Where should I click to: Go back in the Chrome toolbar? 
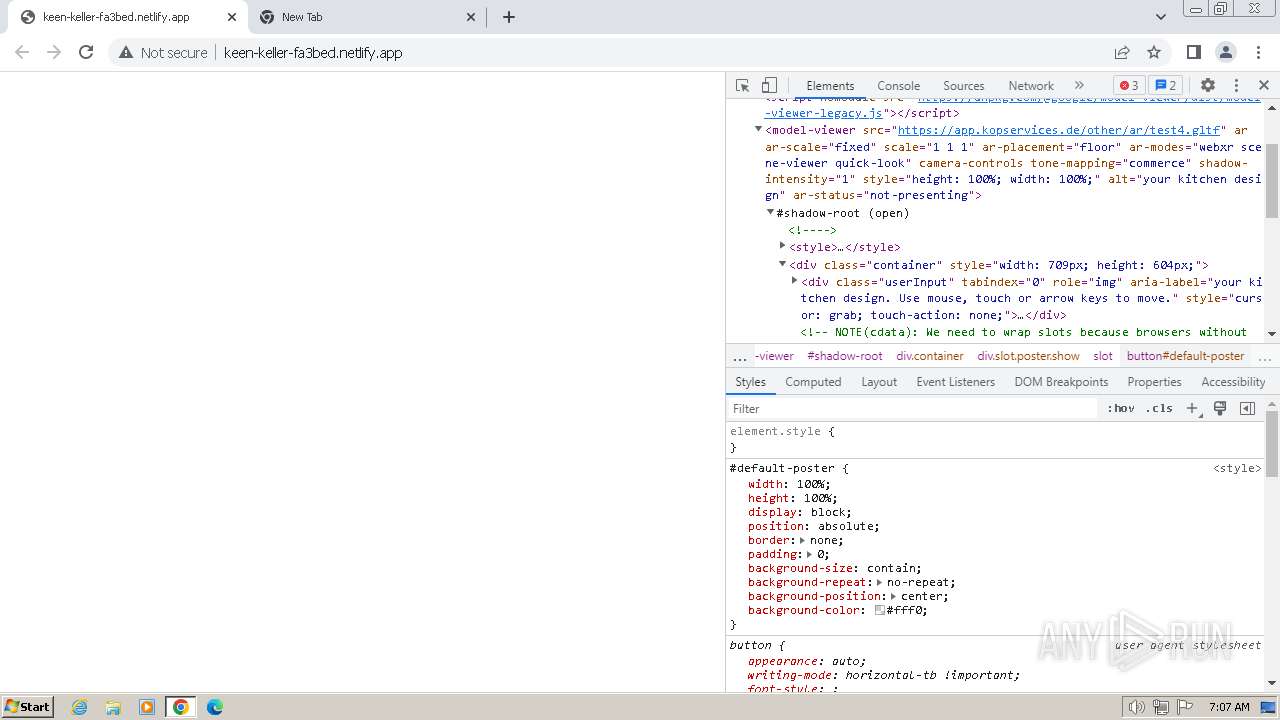coord(22,52)
